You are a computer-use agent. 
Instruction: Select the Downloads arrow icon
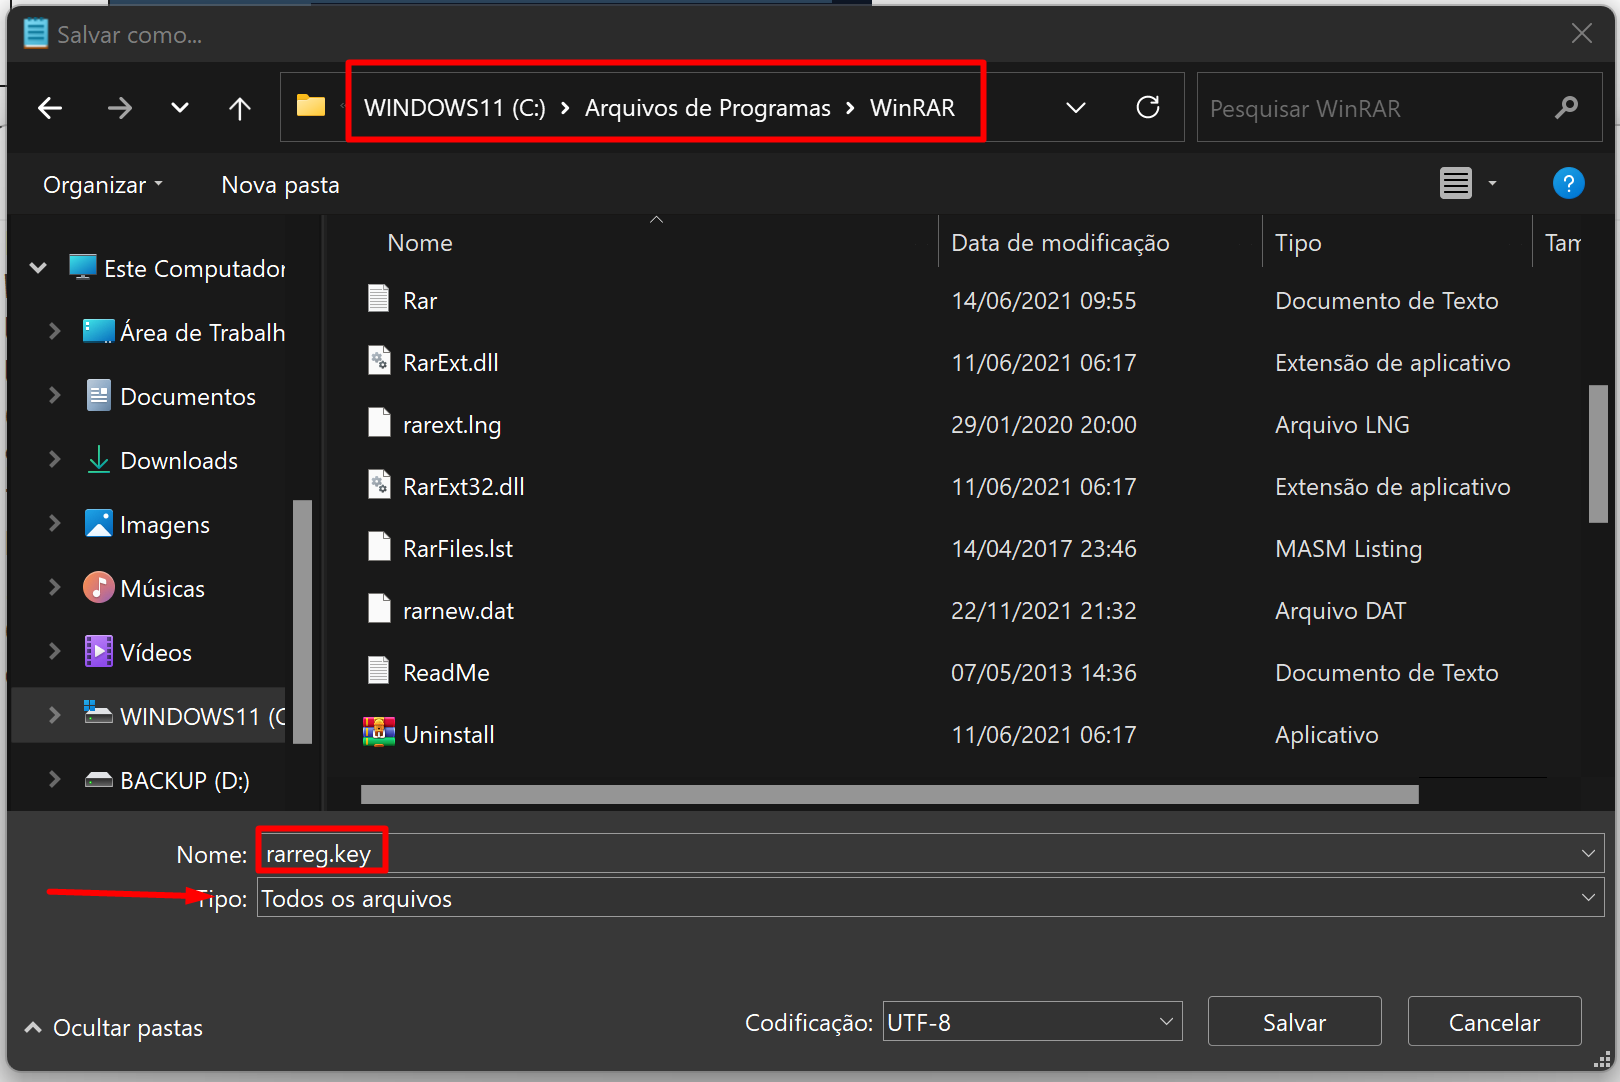(x=99, y=459)
